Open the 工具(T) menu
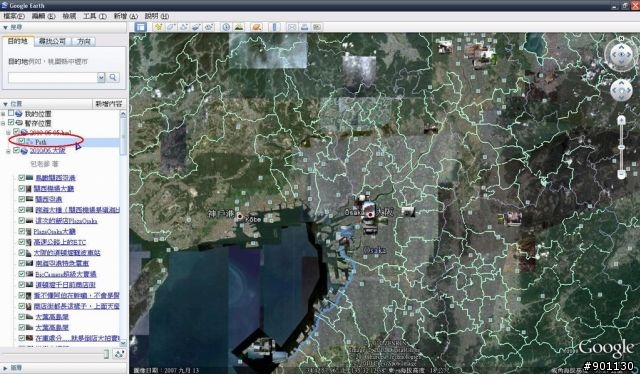640x374 pixels. (95, 16)
